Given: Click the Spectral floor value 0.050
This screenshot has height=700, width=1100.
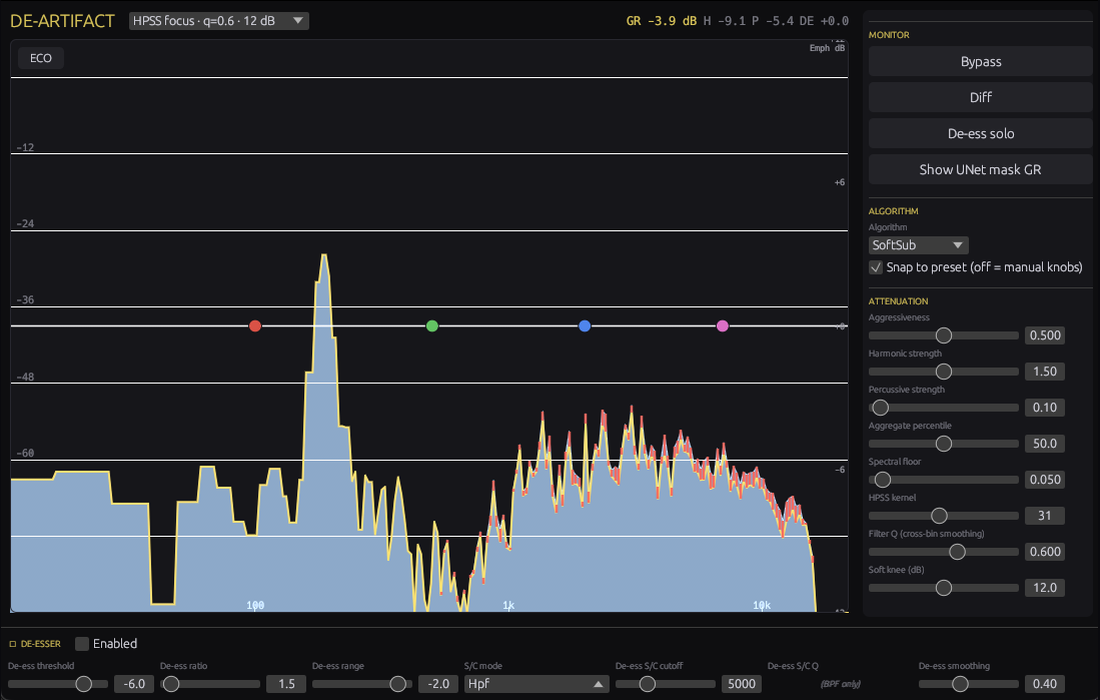Looking at the screenshot, I should pos(1045,480).
